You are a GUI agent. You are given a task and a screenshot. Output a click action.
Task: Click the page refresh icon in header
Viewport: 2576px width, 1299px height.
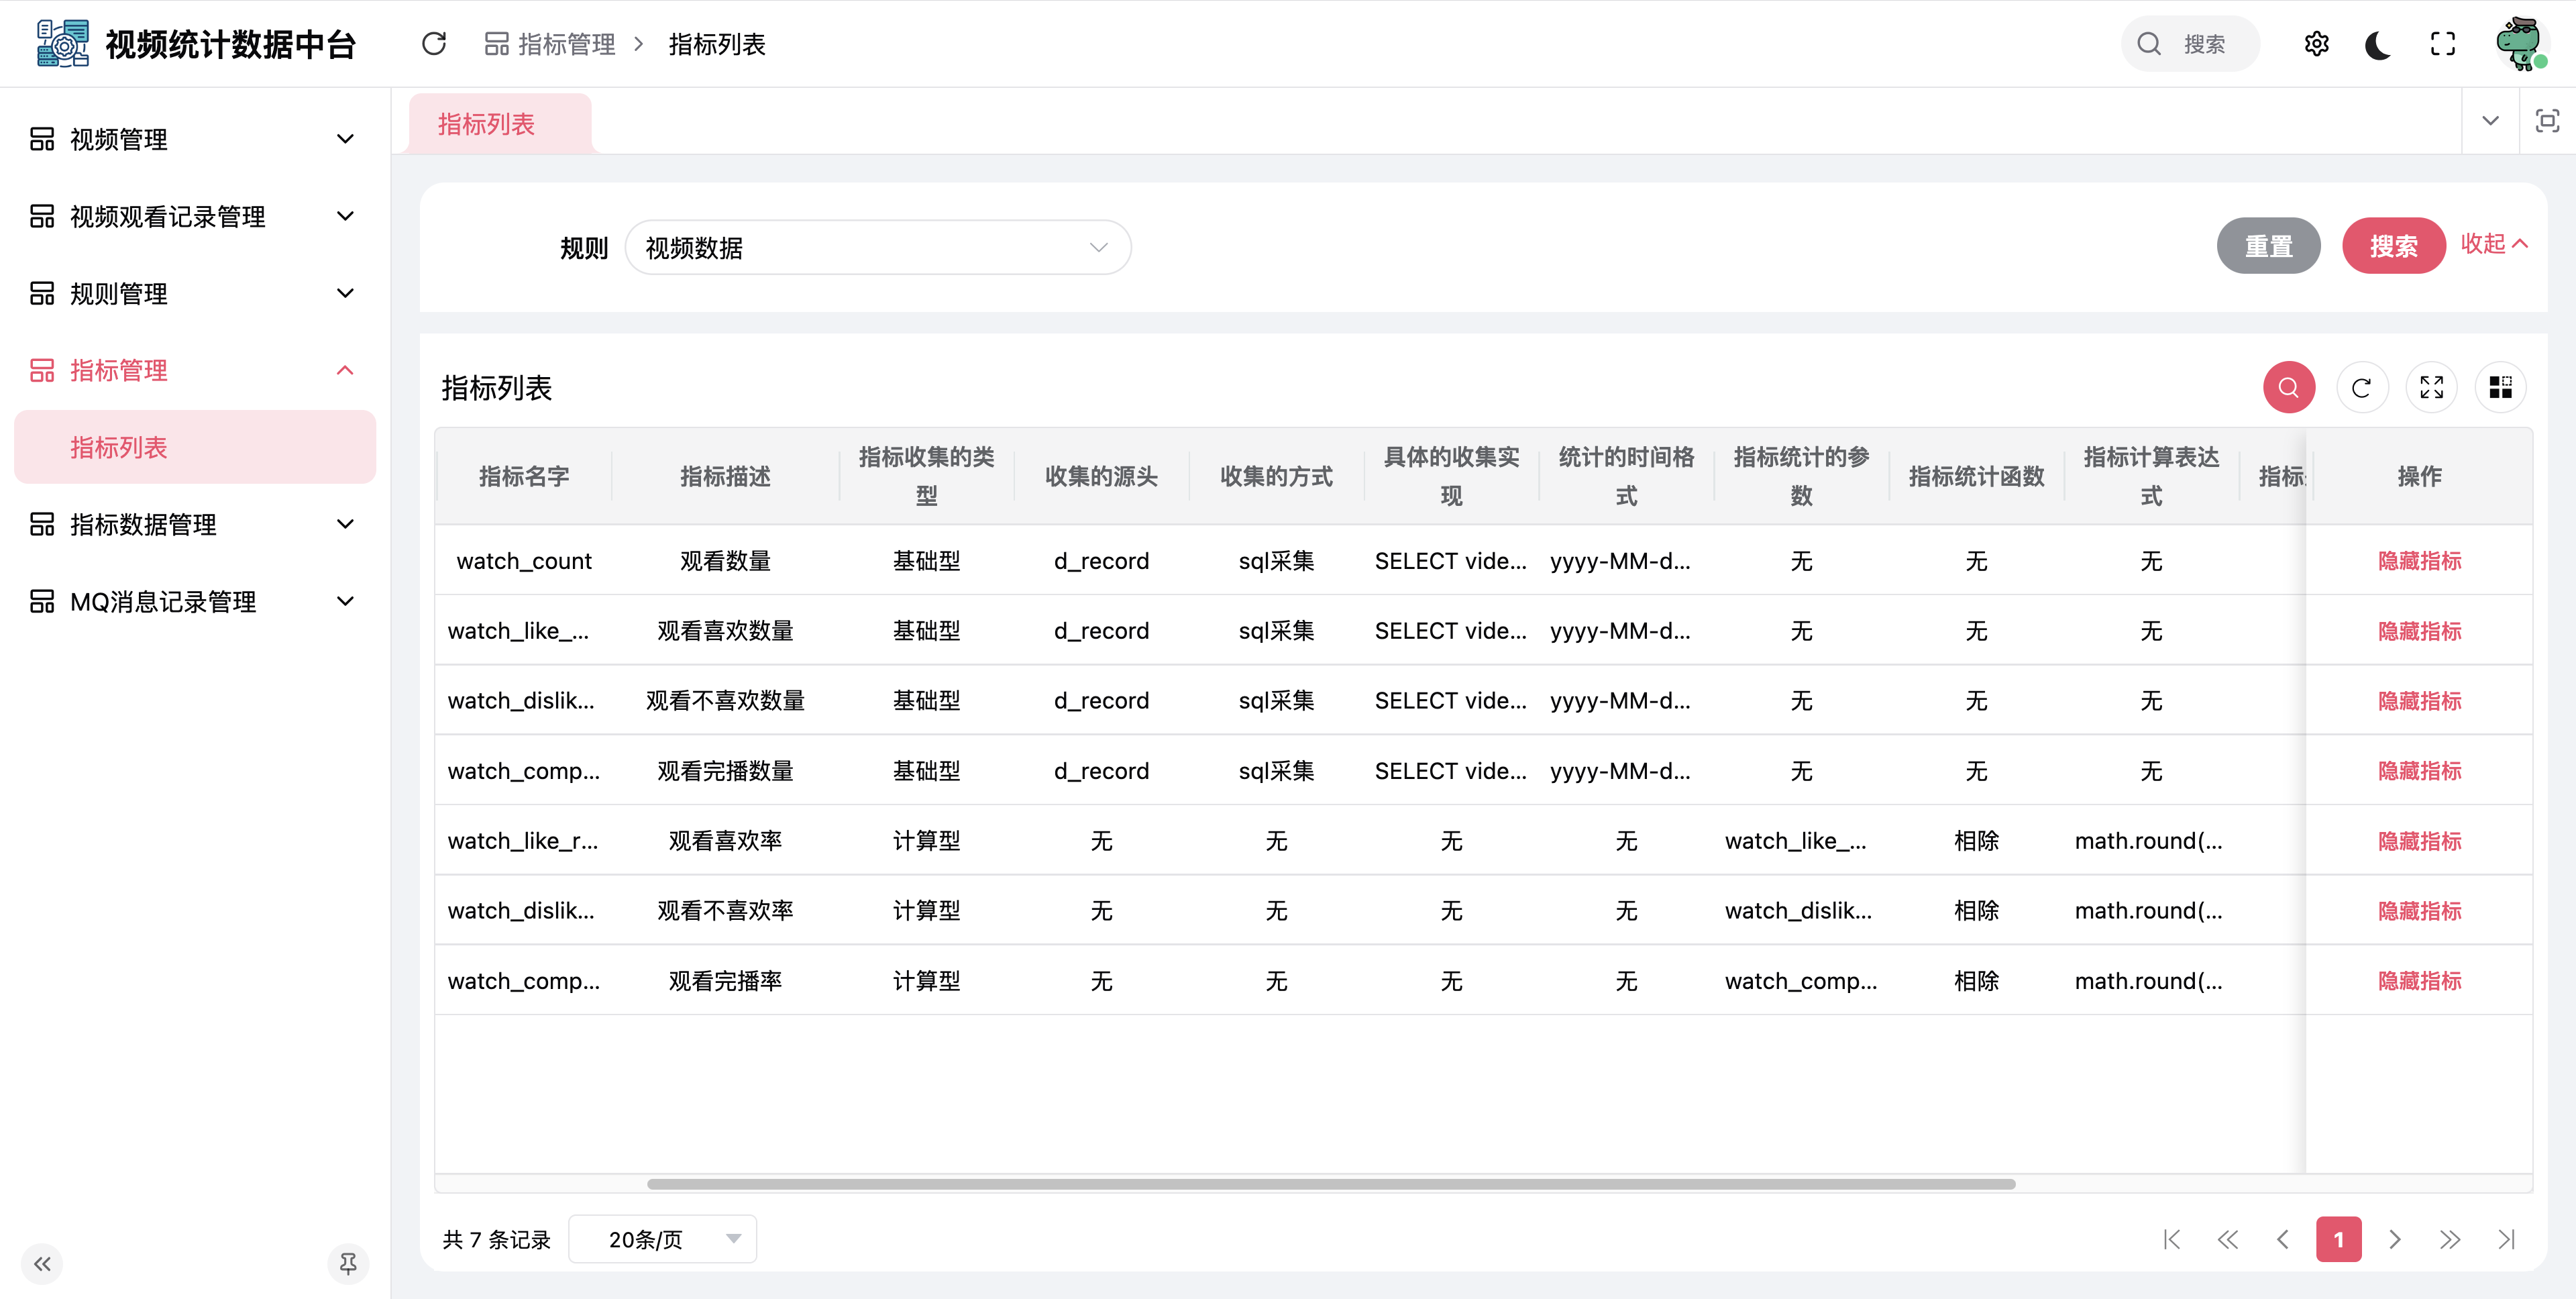tap(433, 44)
